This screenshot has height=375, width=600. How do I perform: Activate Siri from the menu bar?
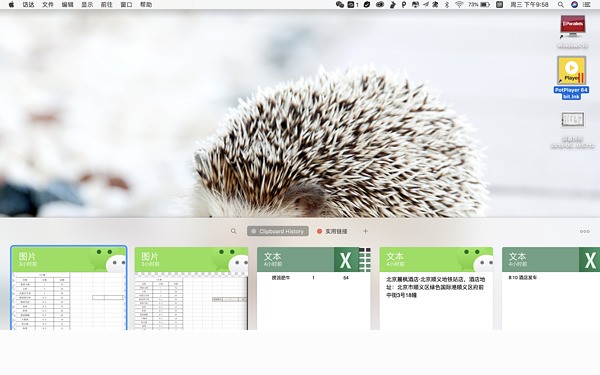coord(574,5)
